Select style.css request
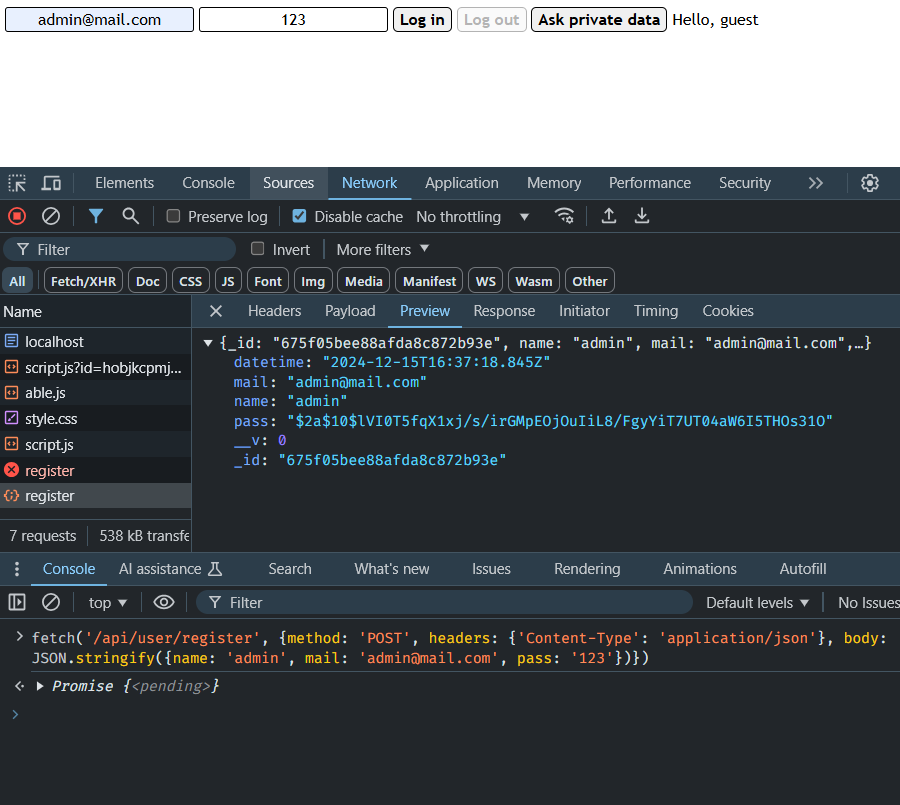900x805 pixels. (x=95, y=419)
